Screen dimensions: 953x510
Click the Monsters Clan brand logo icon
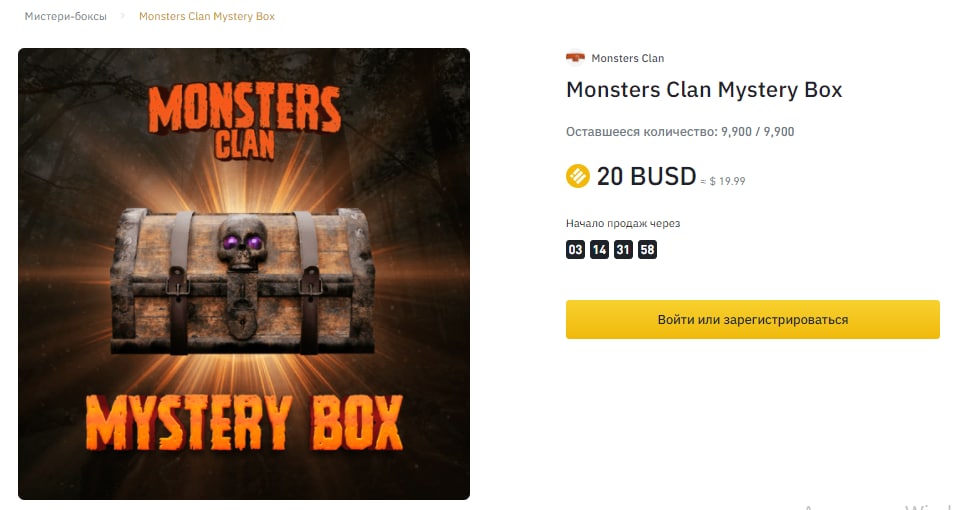point(575,58)
